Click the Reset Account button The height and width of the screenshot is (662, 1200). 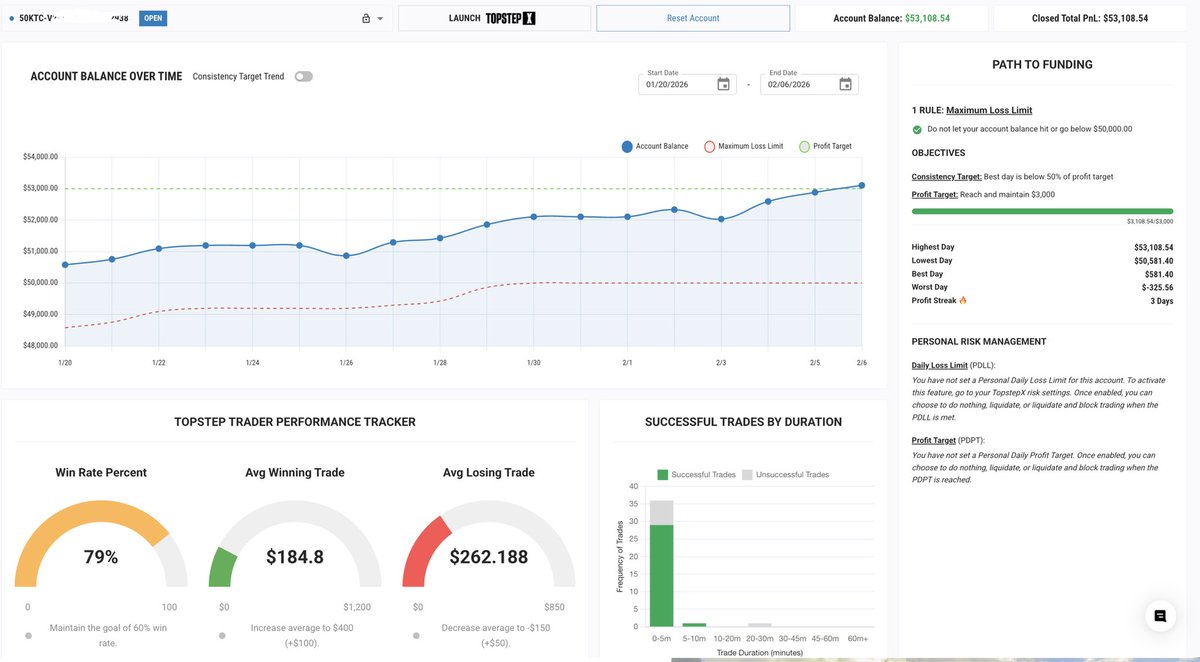(693, 18)
